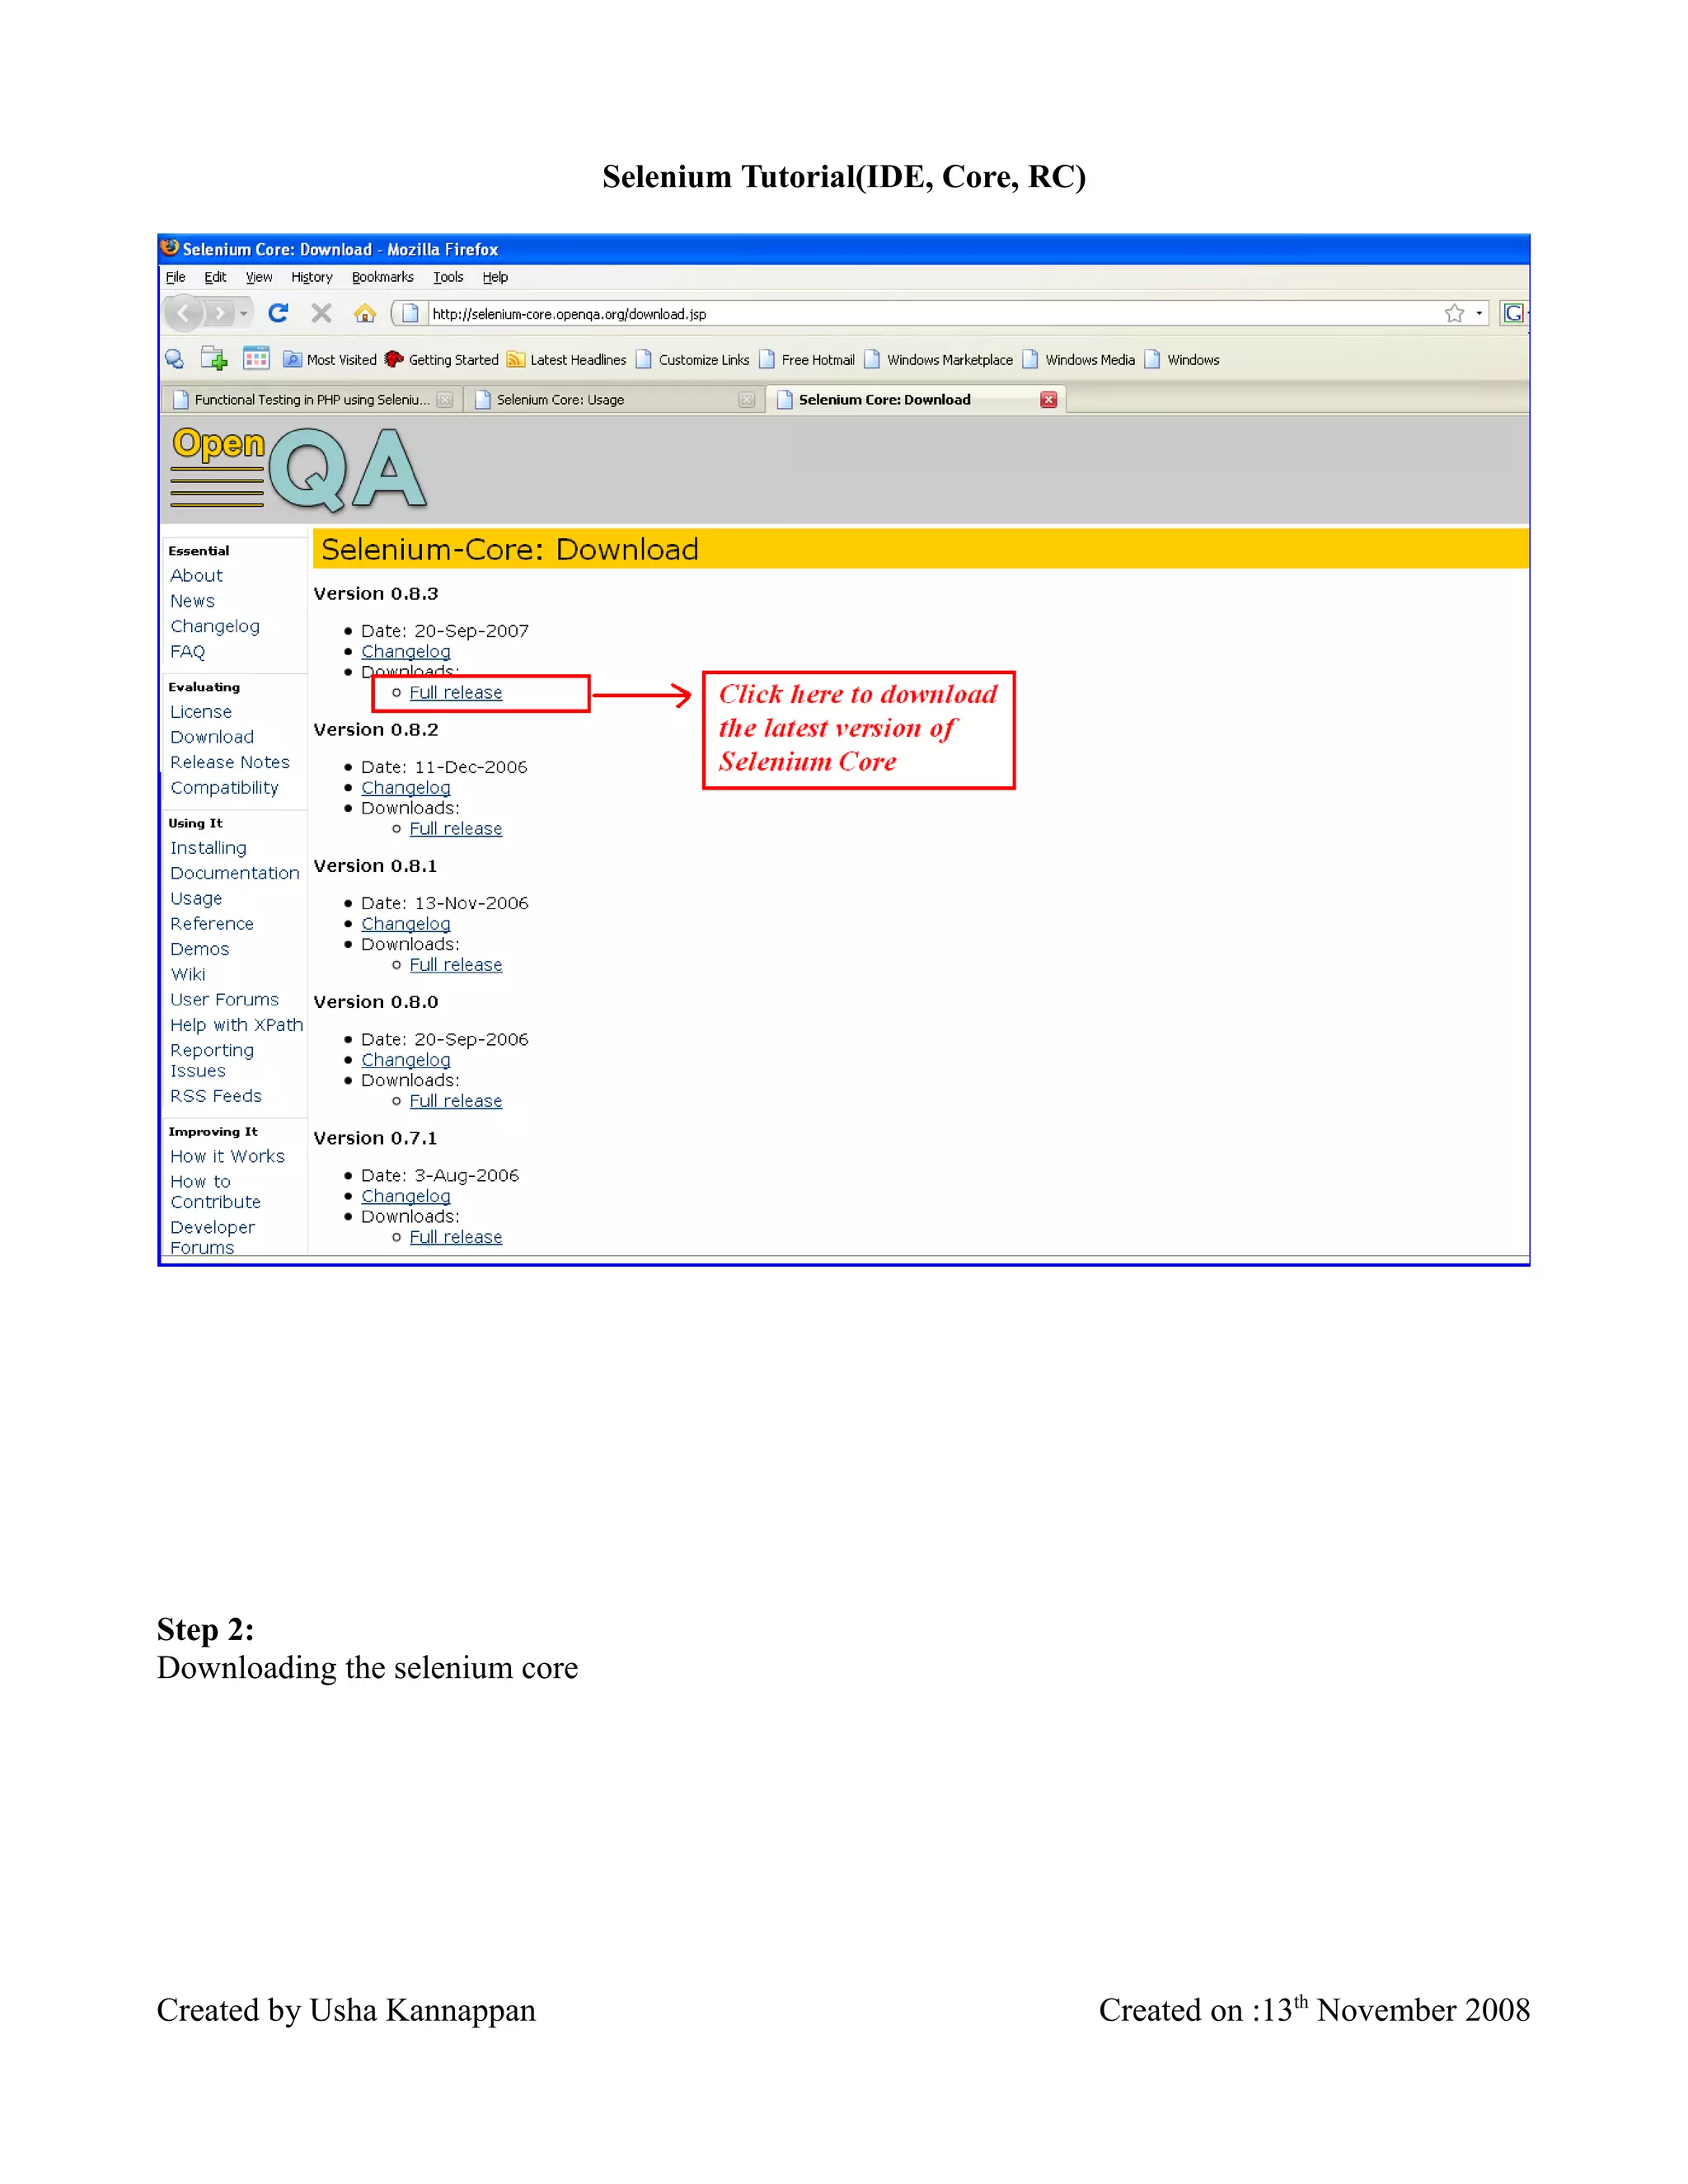
Task: Download Full release of Version 0.8.3
Action: 455,693
